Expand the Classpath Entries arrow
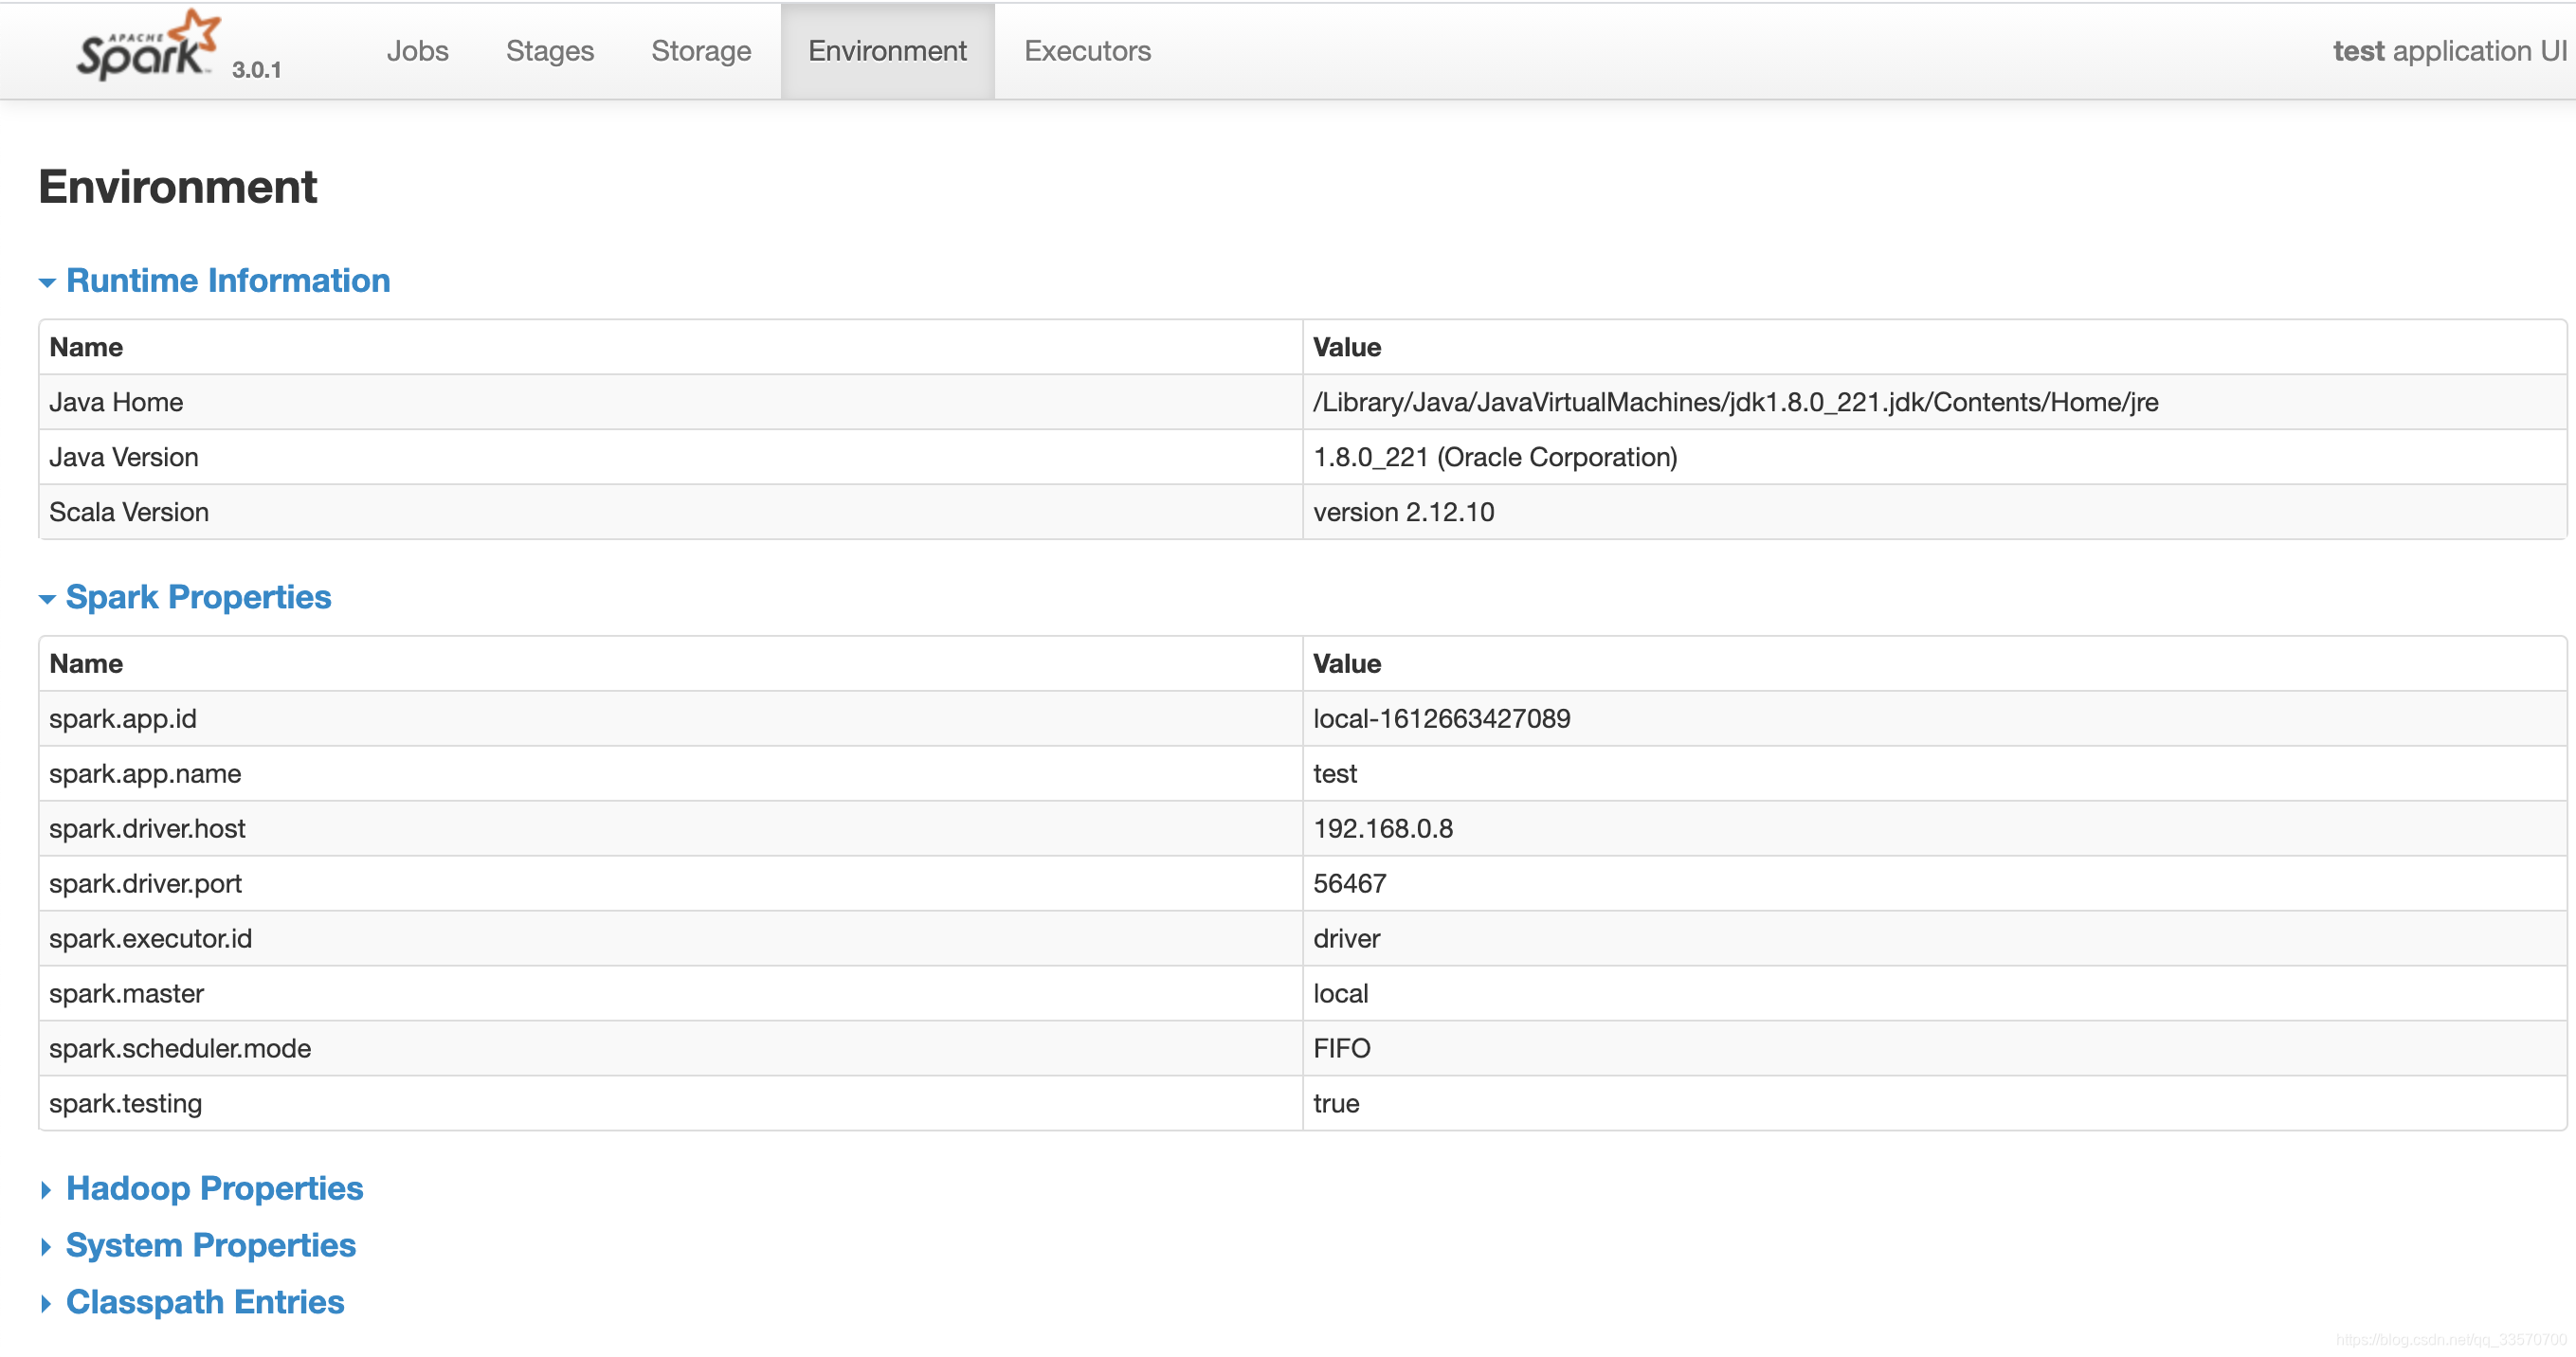 coord(46,1304)
